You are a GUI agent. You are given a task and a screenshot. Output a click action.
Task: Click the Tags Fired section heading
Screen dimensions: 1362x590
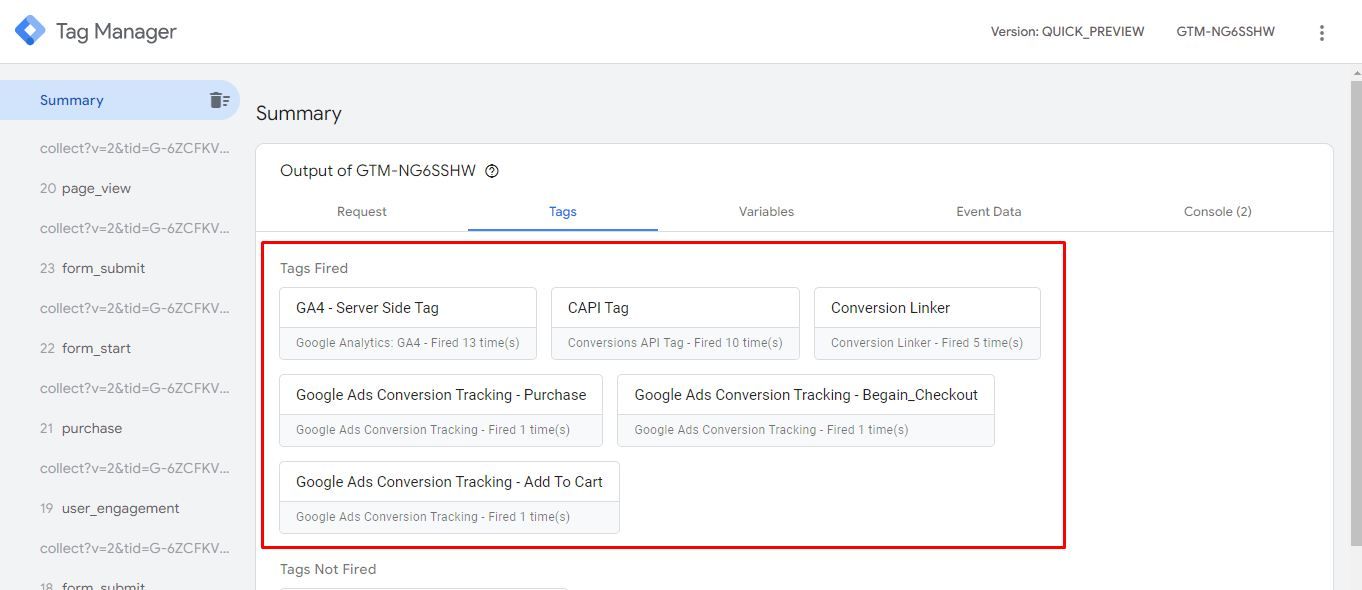coord(314,268)
